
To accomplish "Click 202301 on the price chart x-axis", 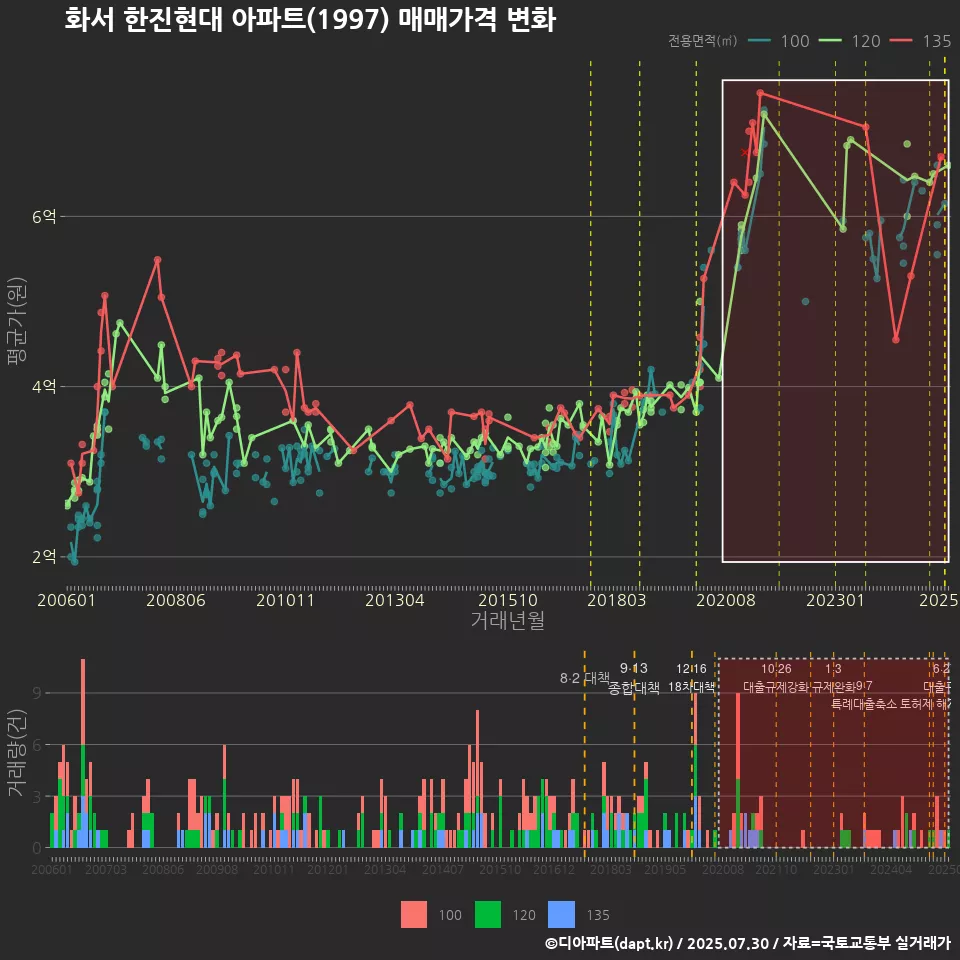I will click(x=835, y=600).
